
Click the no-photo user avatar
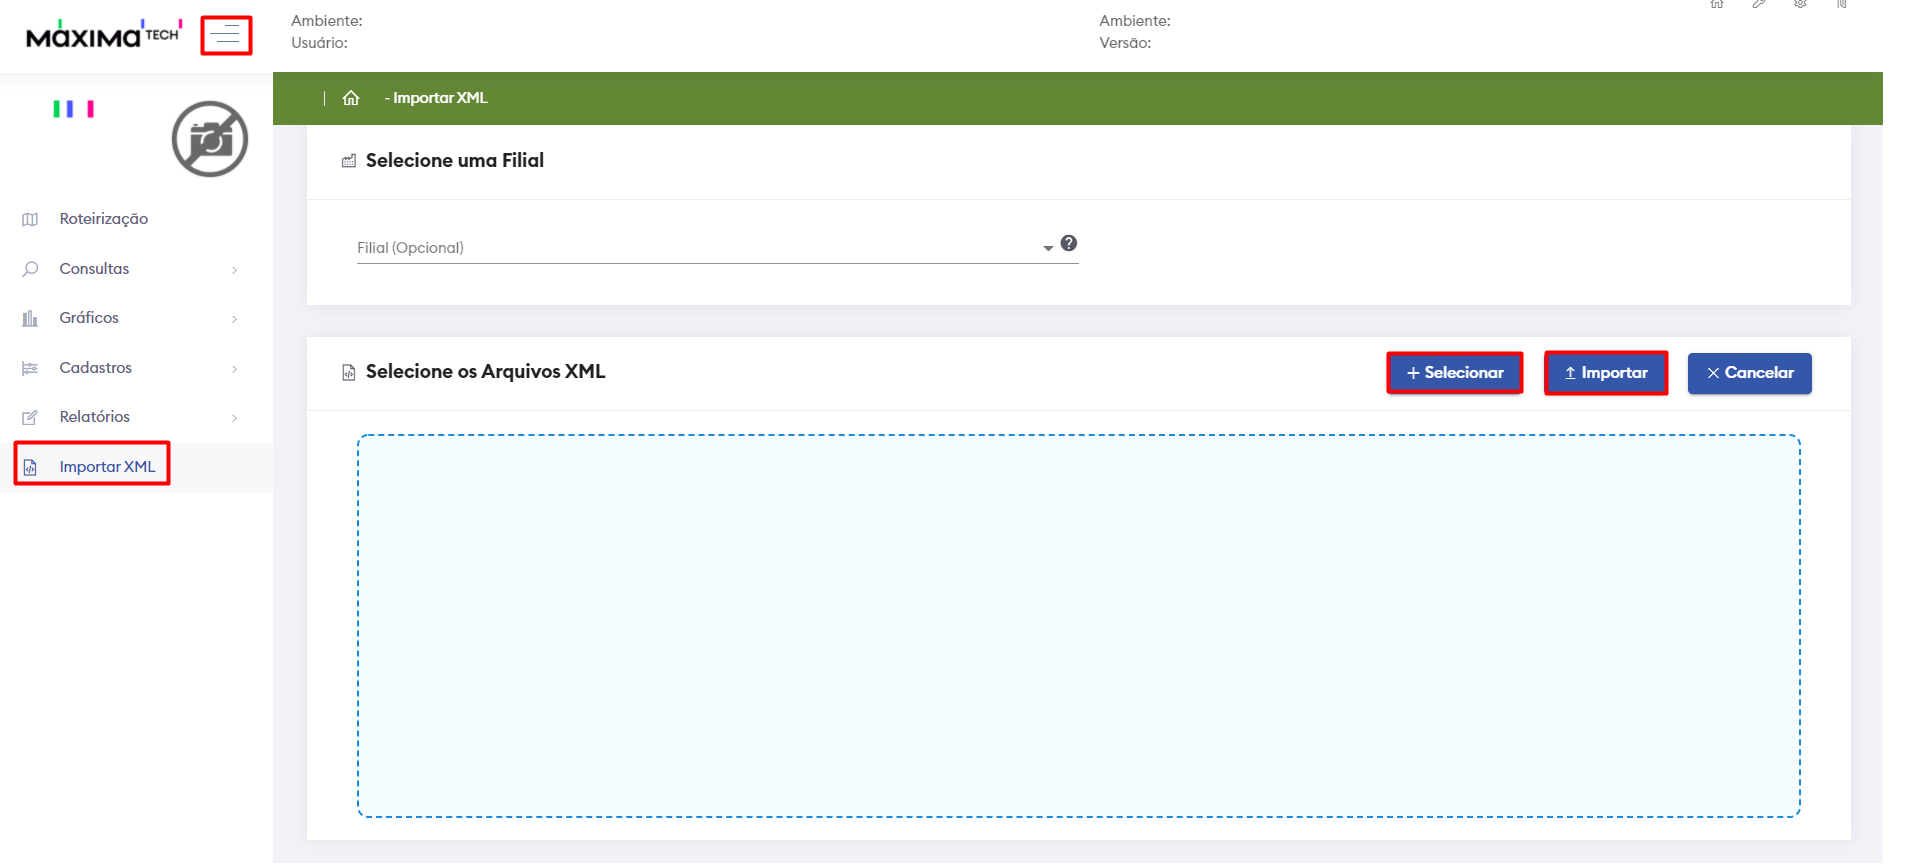click(210, 139)
